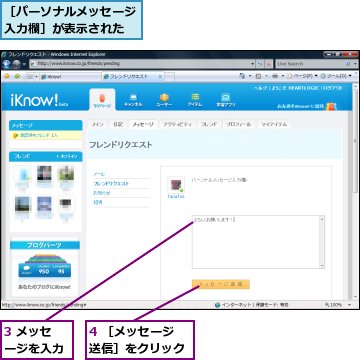
Task: Open a new browser tab
Action: 169,77
